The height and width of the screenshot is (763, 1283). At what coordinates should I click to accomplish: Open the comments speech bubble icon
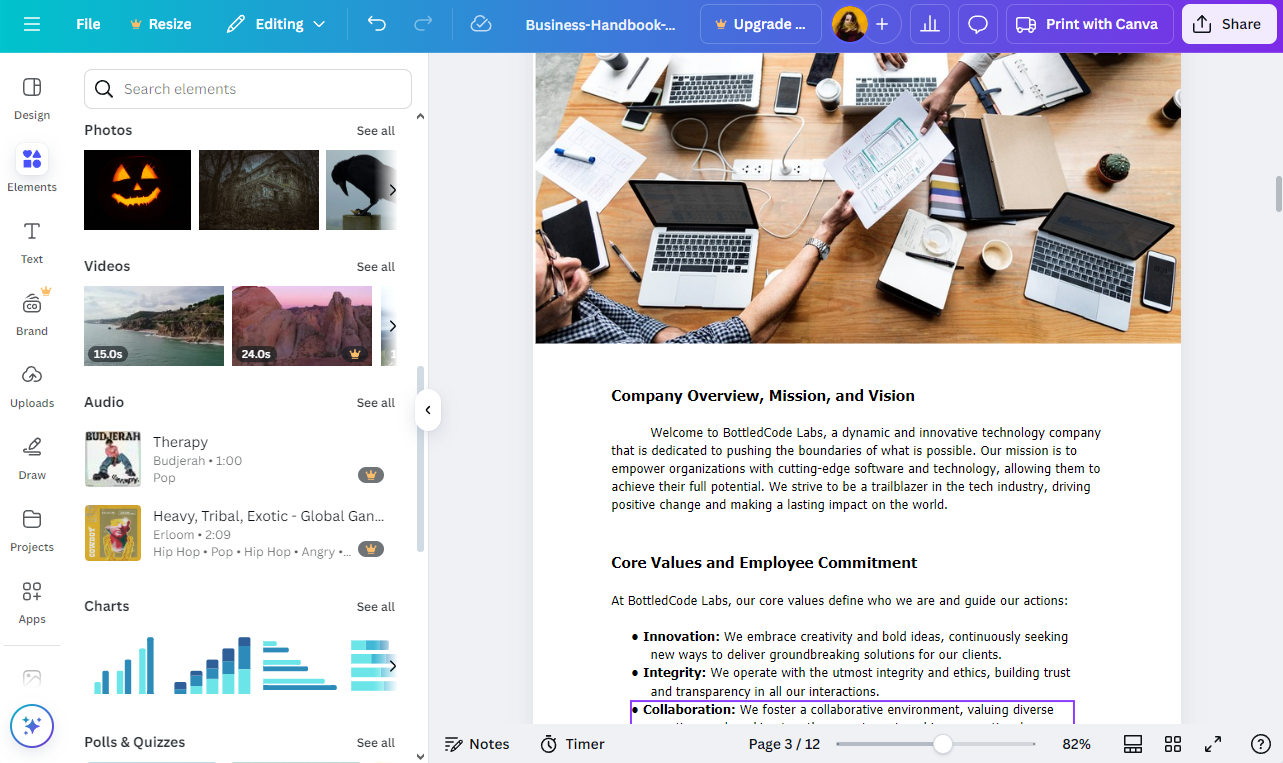point(978,24)
